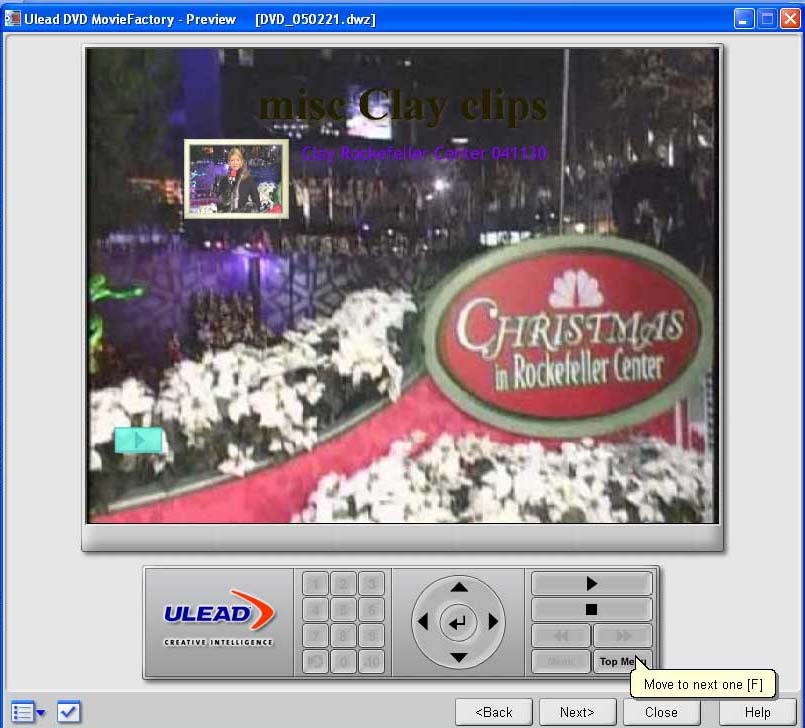
Task: Click the 'misc Clay clips' menu heading
Action: click(403, 106)
